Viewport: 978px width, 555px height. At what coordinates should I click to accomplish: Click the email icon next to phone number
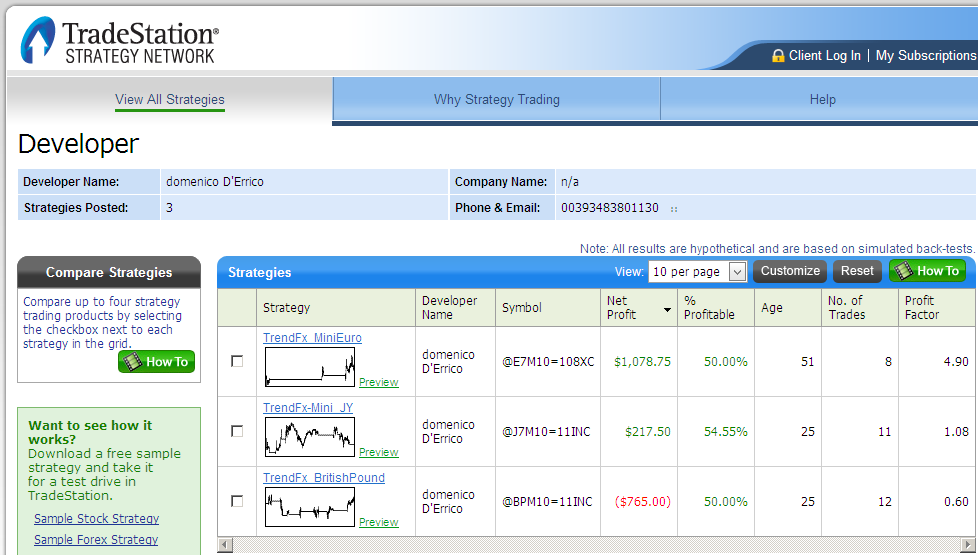(x=674, y=209)
